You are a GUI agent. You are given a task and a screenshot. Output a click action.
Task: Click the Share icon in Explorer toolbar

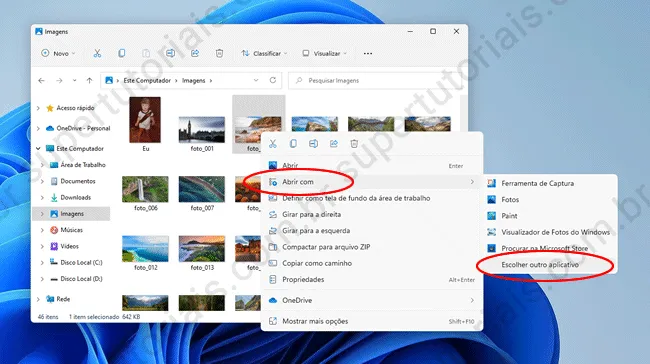click(195, 53)
